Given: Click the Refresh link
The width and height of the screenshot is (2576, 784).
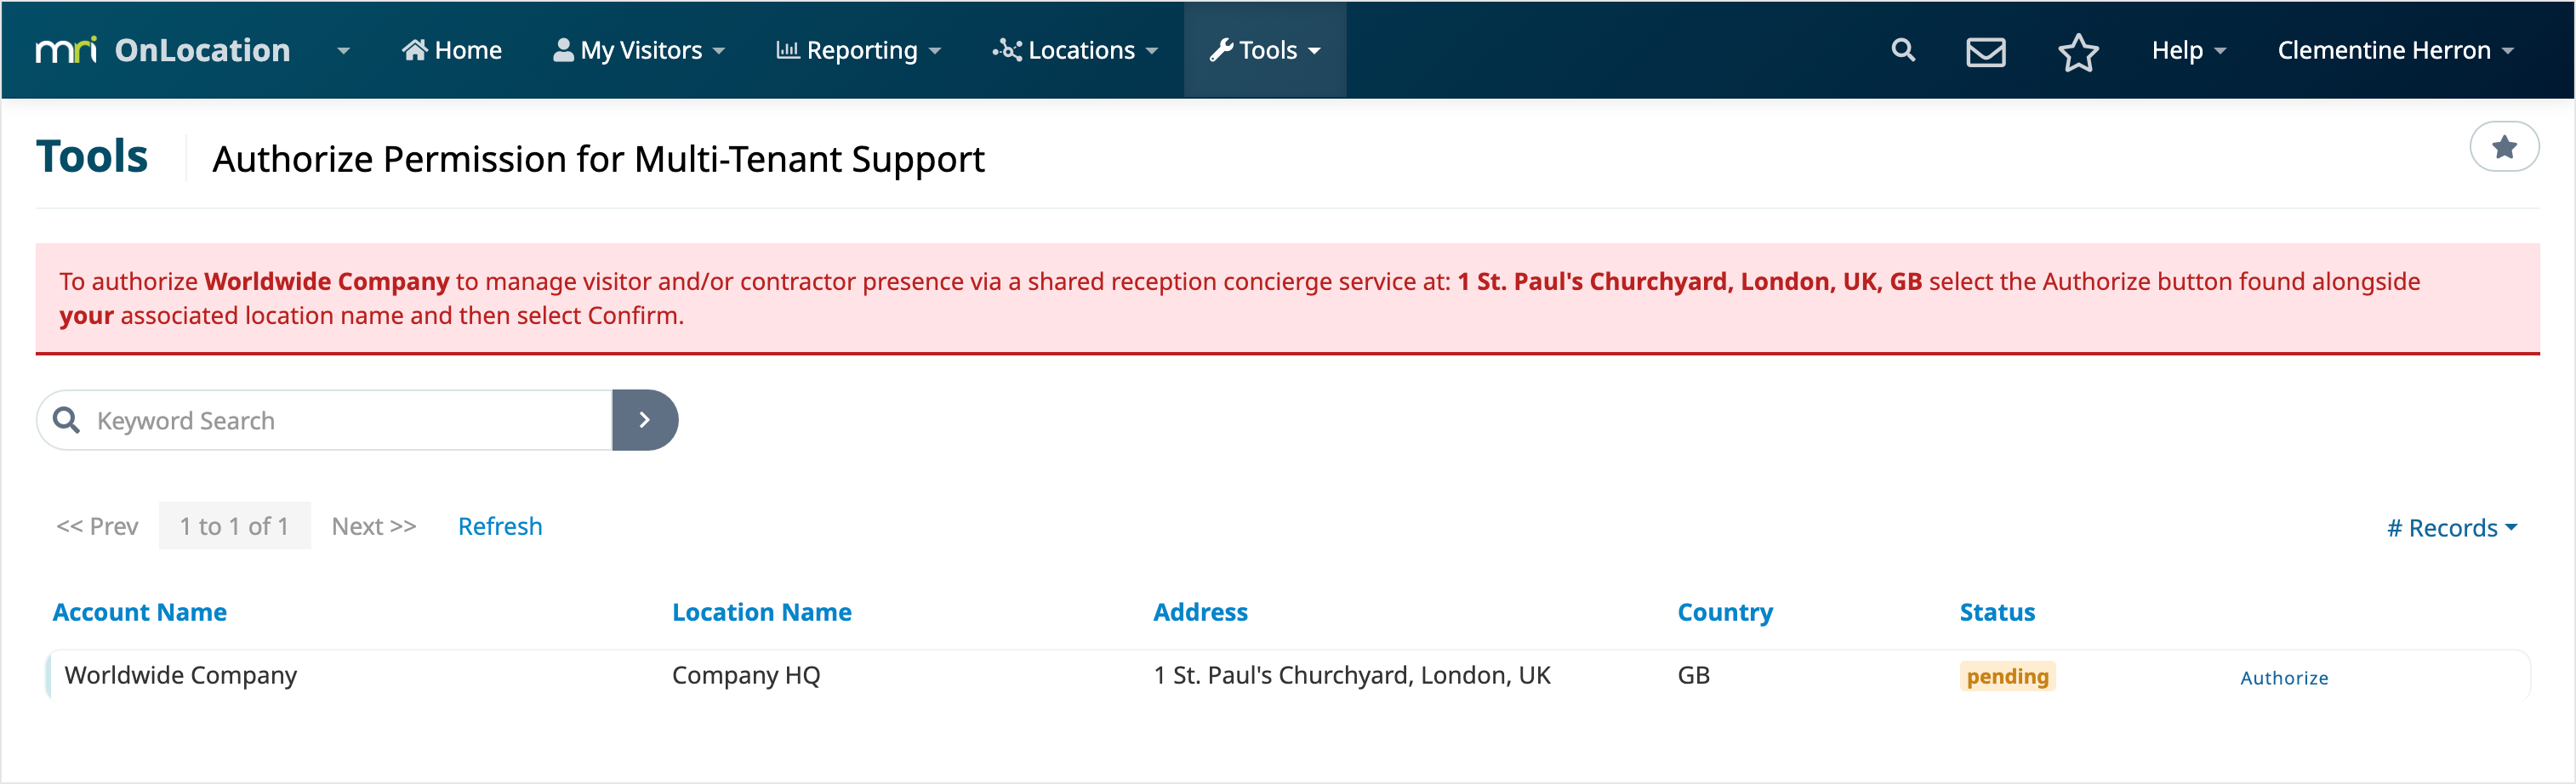Looking at the screenshot, I should (500, 526).
